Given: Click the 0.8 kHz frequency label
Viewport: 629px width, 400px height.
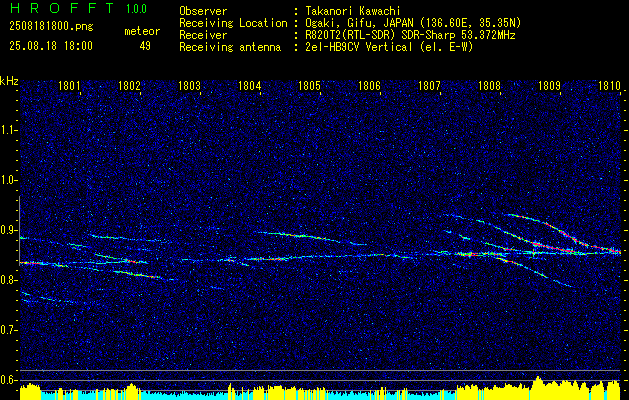Looking at the screenshot, I should click(8, 280).
